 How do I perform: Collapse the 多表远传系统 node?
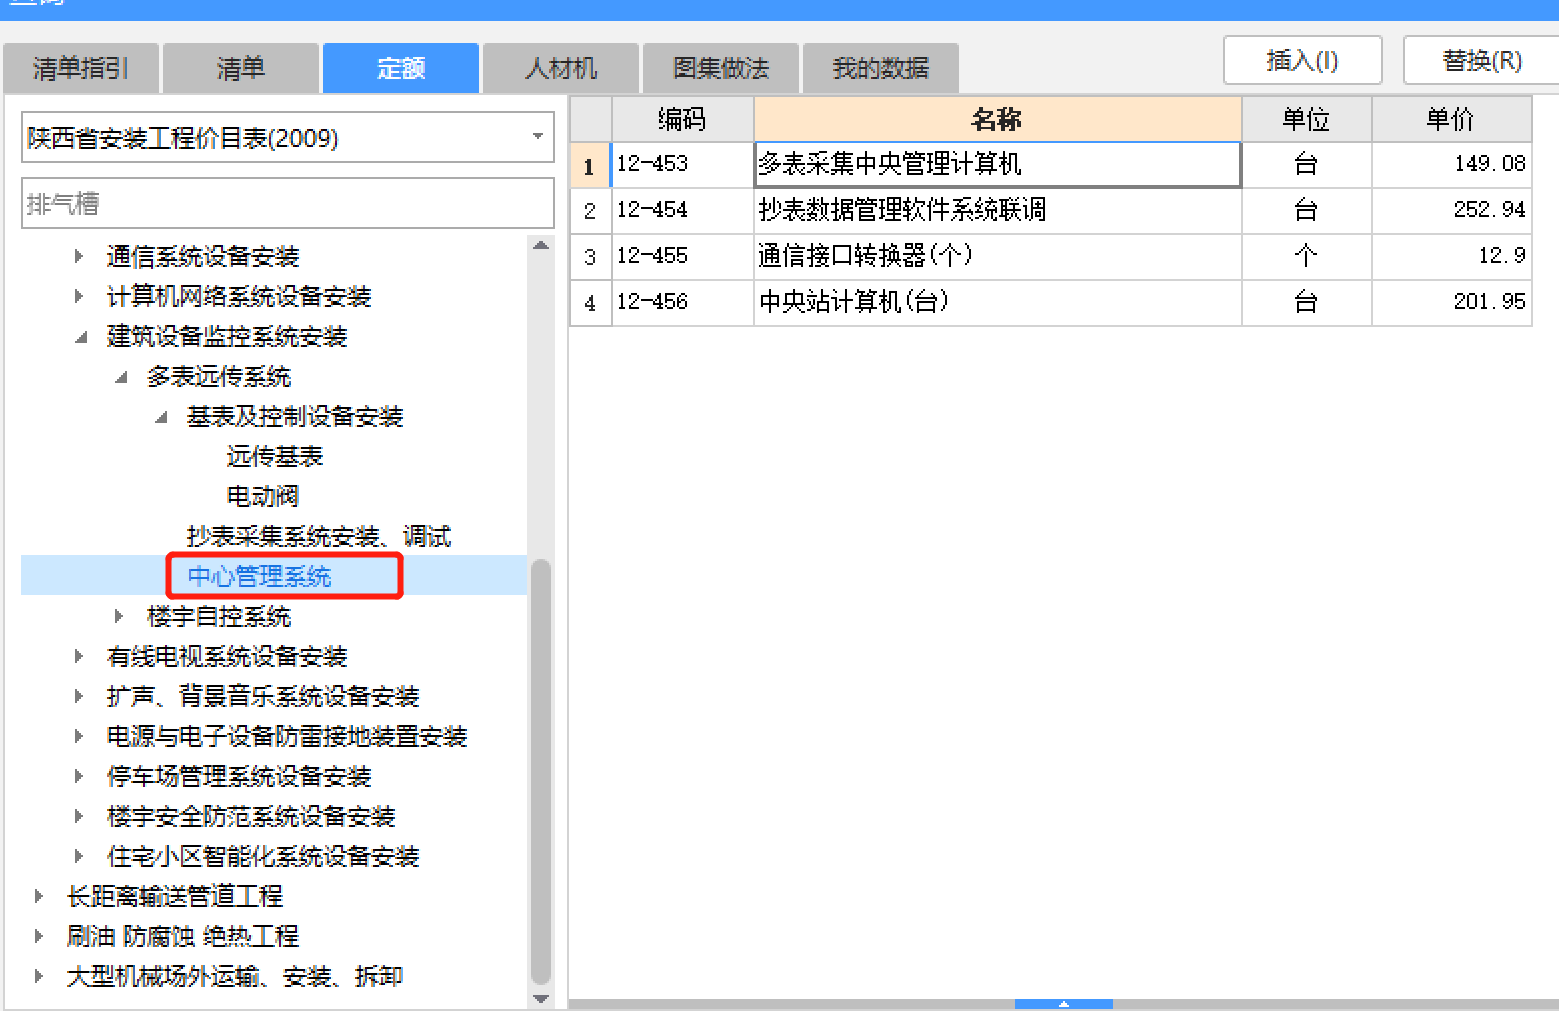tap(121, 377)
